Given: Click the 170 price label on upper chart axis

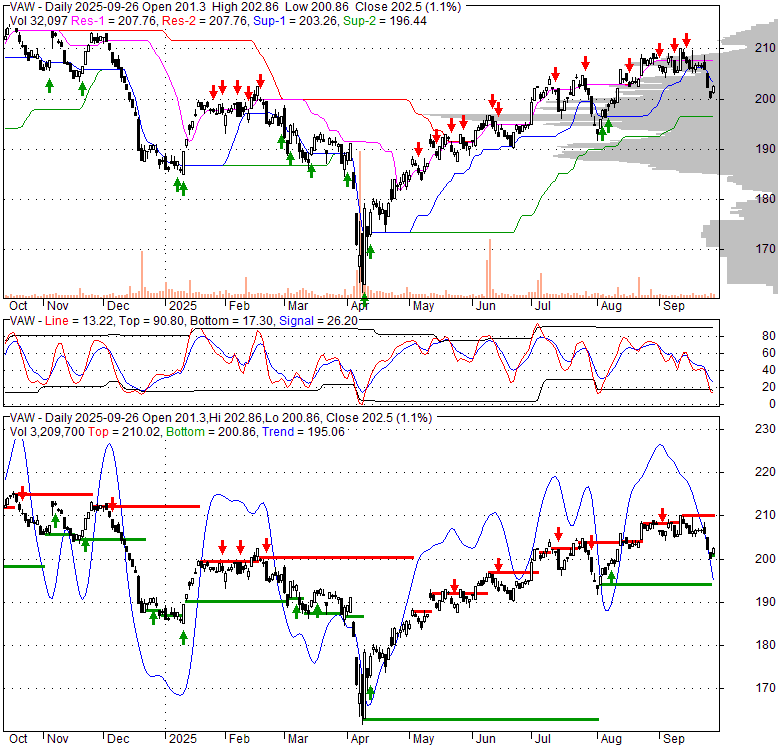Looking at the screenshot, I should (x=765, y=249).
